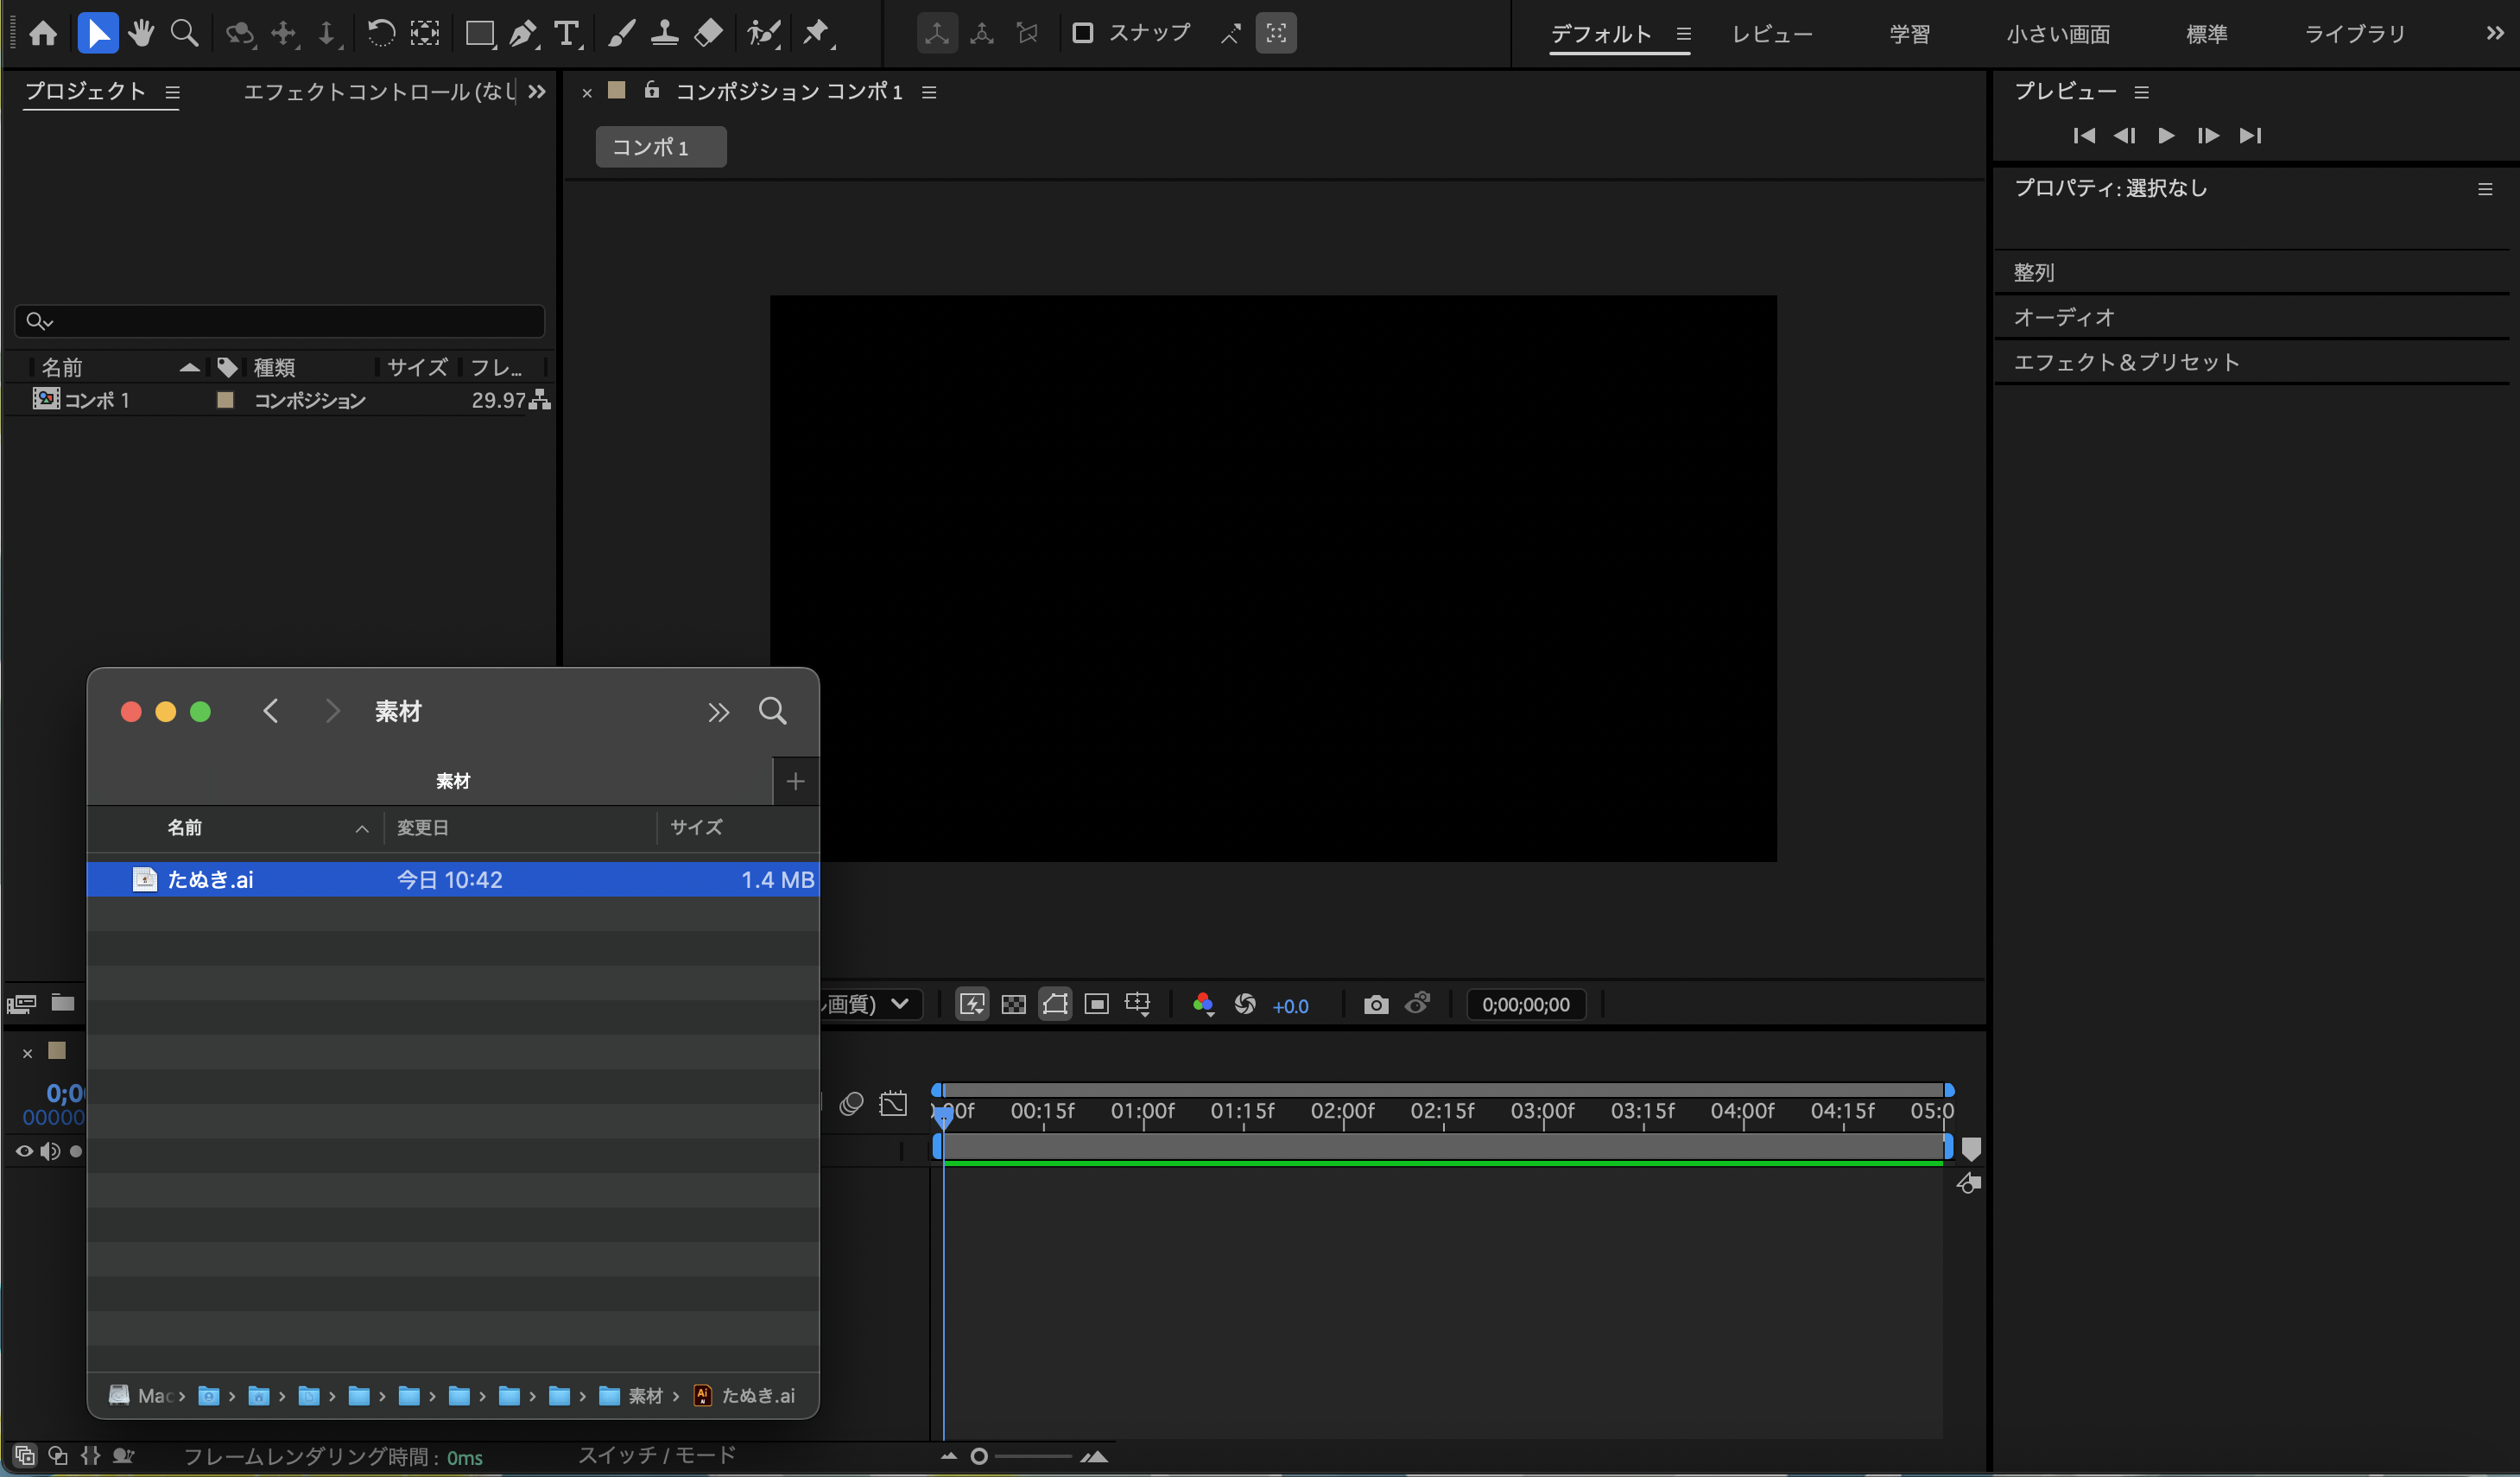The width and height of the screenshot is (2520, 1477).
Task: Toggle the Transfer Controls pane button
Action: click(x=58, y=1455)
